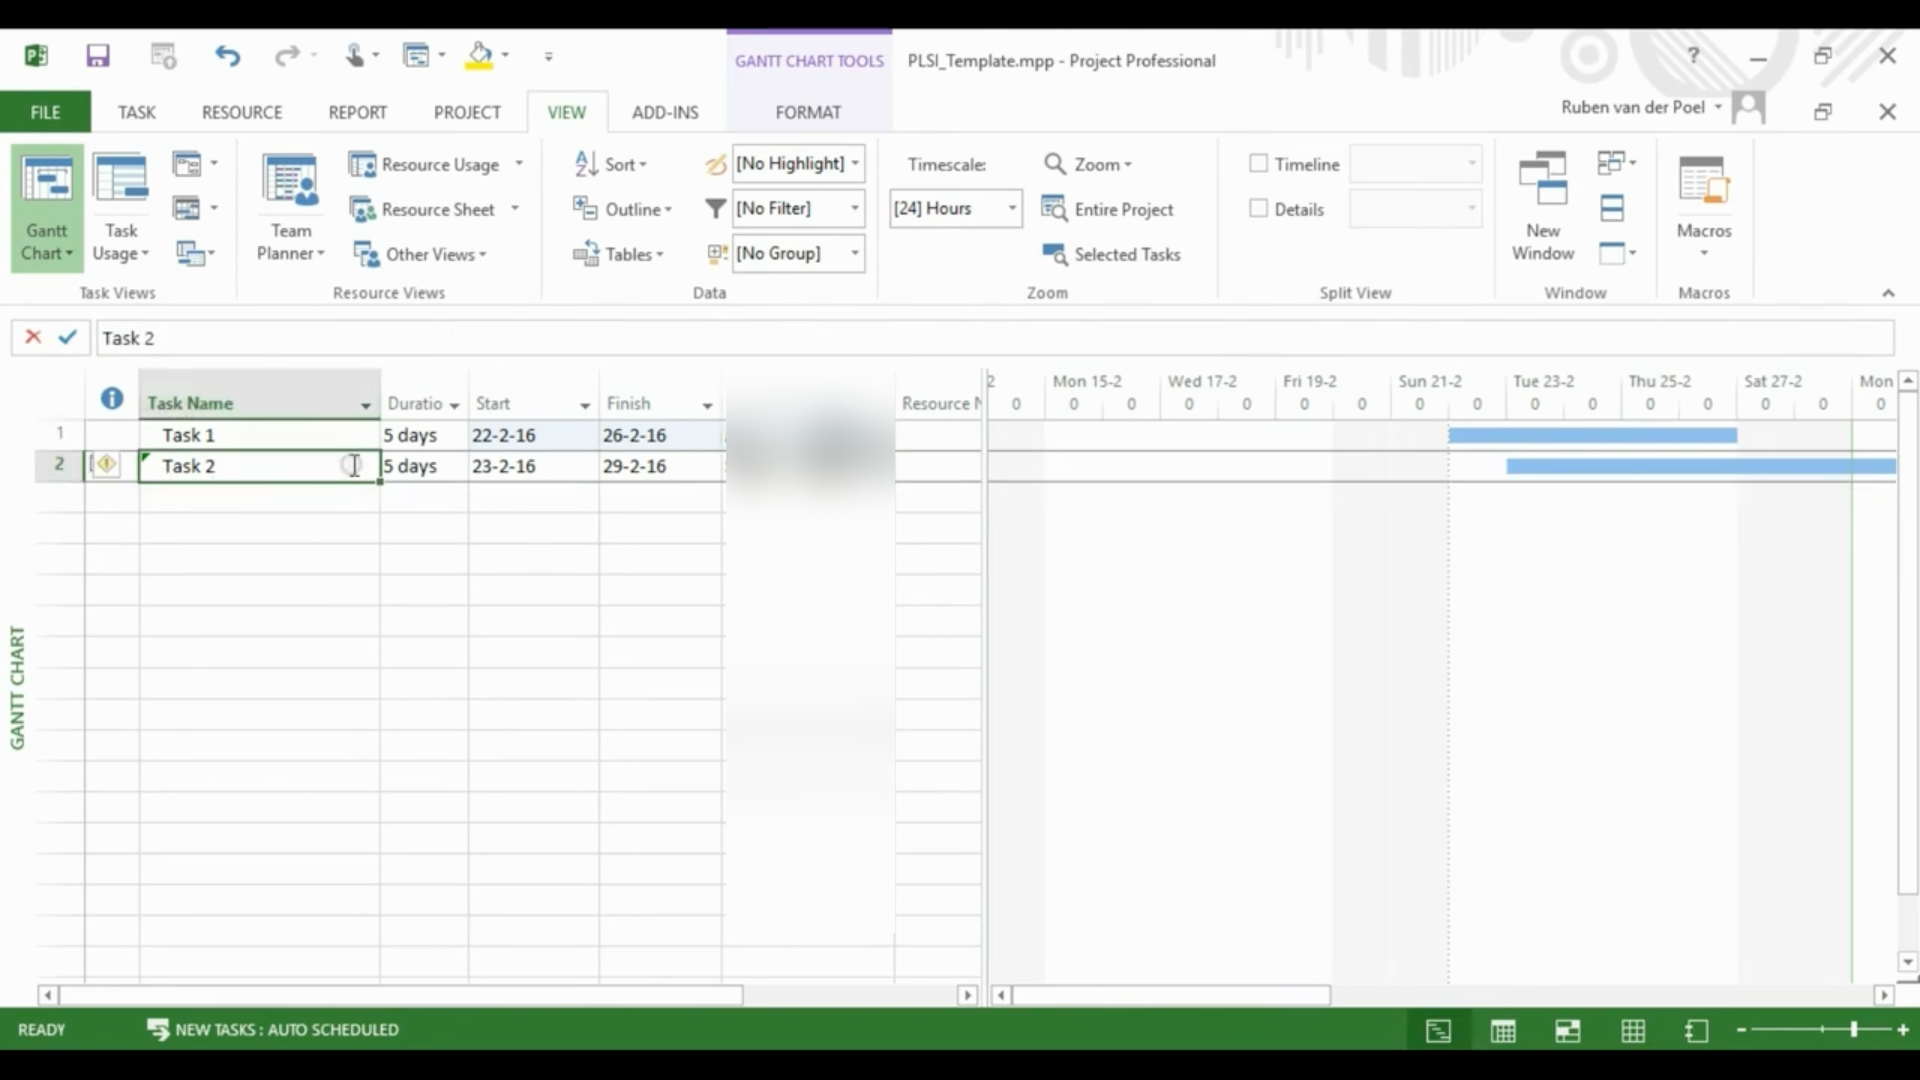The width and height of the screenshot is (1920, 1080).
Task: Switch to the TASK ribbon tab
Action: tap(136, 112)
